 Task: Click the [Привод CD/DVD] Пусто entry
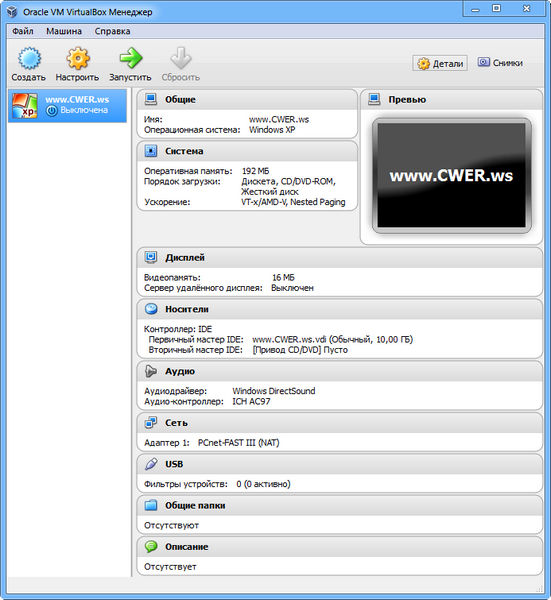coord(300,350)
